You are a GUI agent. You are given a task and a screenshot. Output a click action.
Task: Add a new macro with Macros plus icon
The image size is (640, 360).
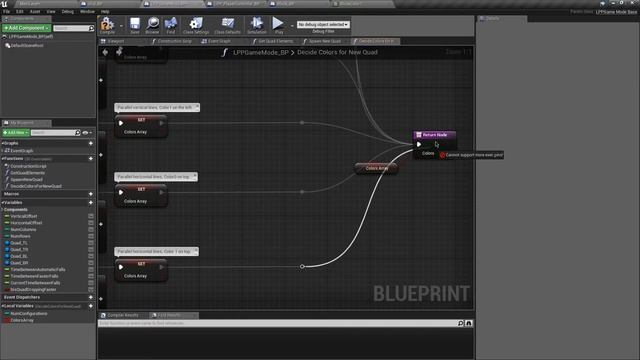[91, 194]
